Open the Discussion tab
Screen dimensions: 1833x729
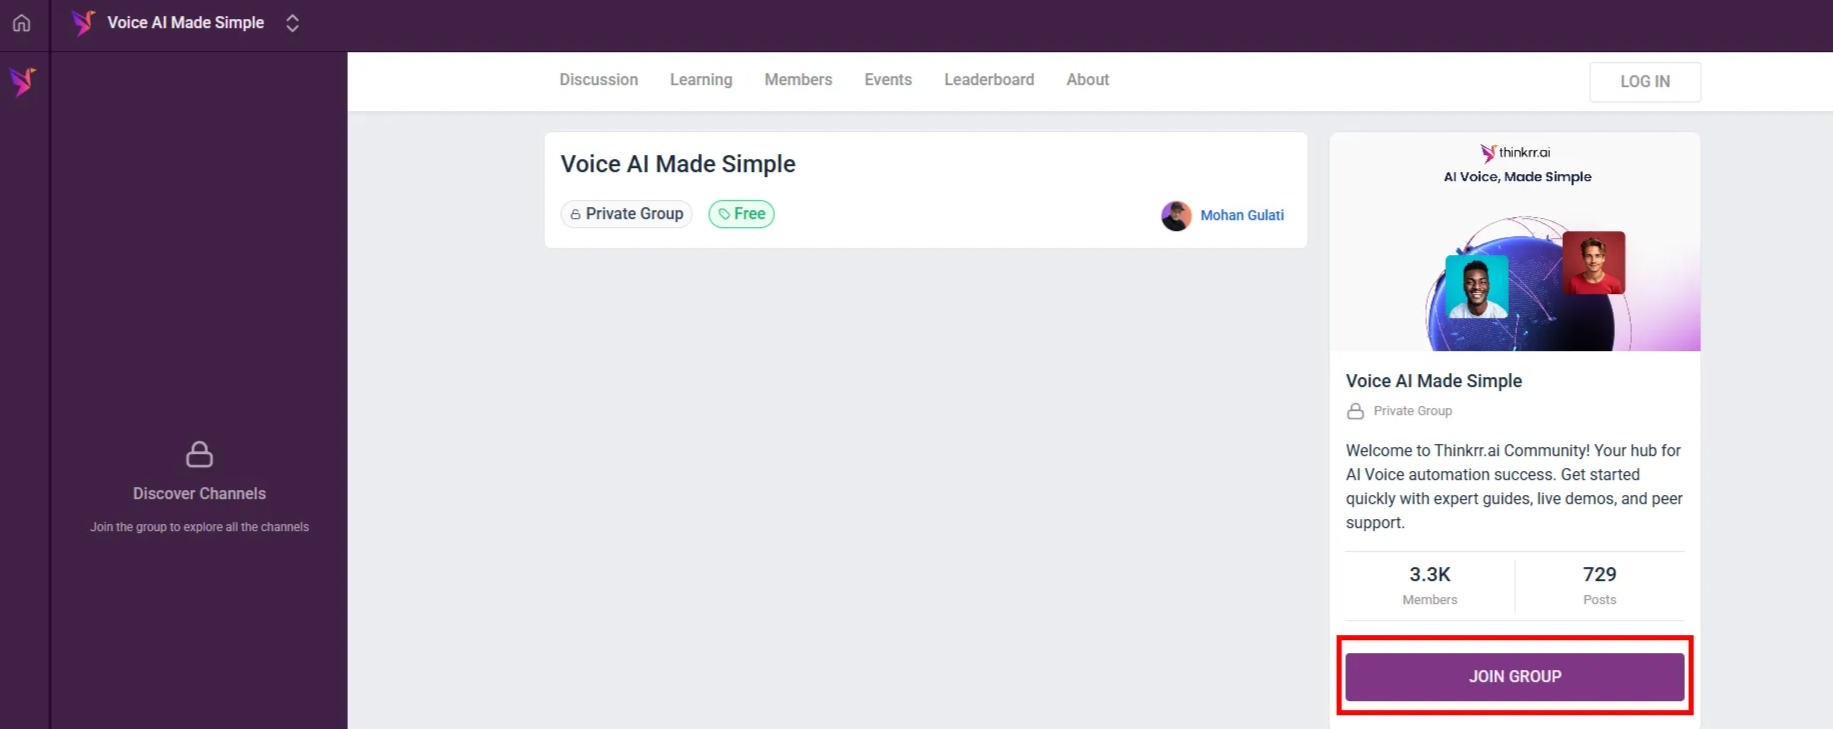click(x=598, y=80)
